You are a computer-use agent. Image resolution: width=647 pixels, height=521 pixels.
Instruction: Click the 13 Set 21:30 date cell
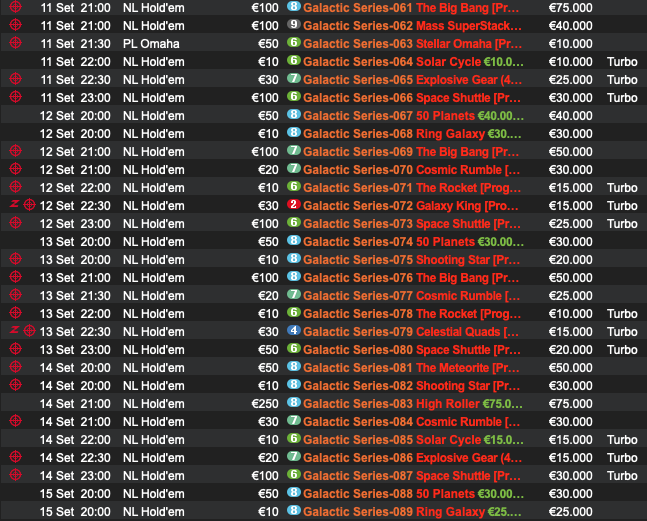pos(76,296)
